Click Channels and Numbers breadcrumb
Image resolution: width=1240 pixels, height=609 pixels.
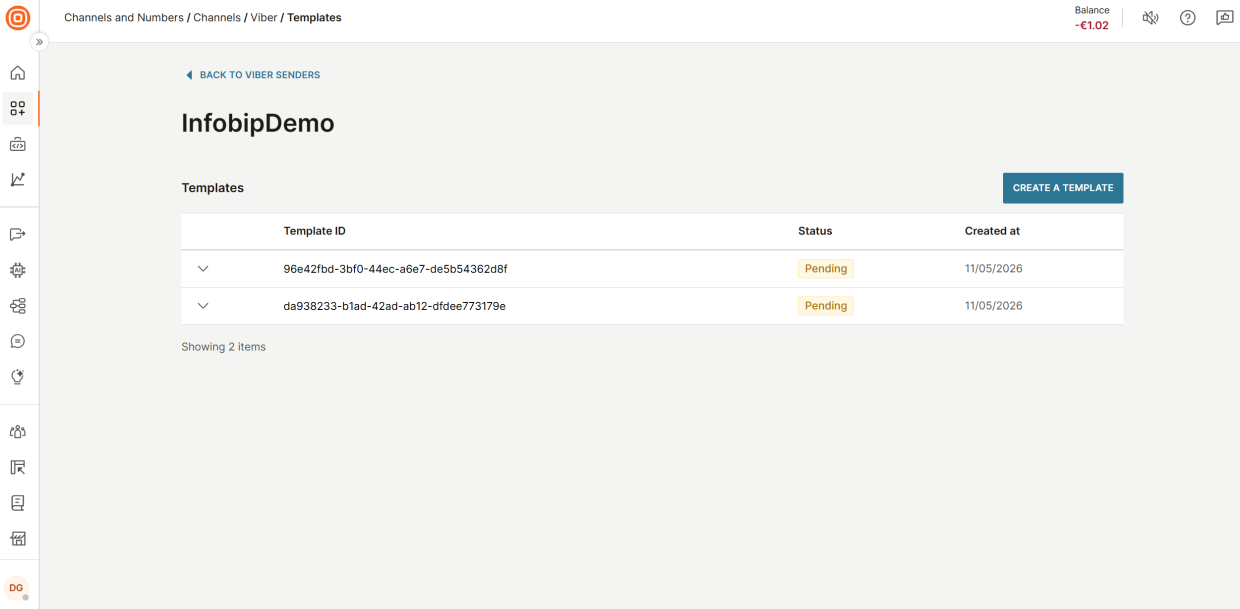(x=124, y=18)
